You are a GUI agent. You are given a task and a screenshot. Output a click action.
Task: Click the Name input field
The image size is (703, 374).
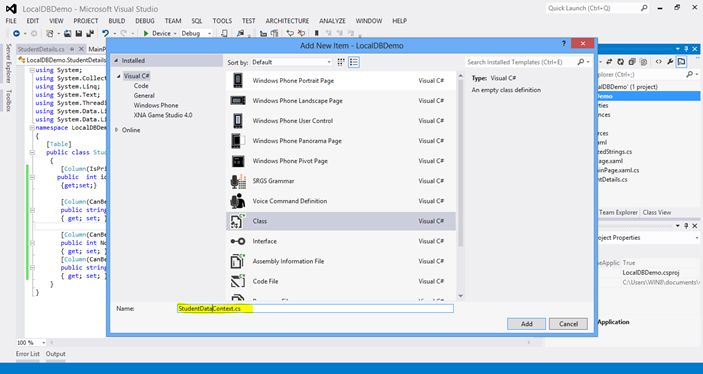click(315, 309)
